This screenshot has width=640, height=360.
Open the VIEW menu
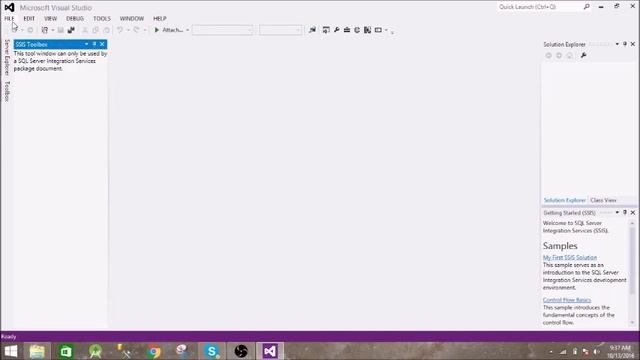(x=51, y=18)
